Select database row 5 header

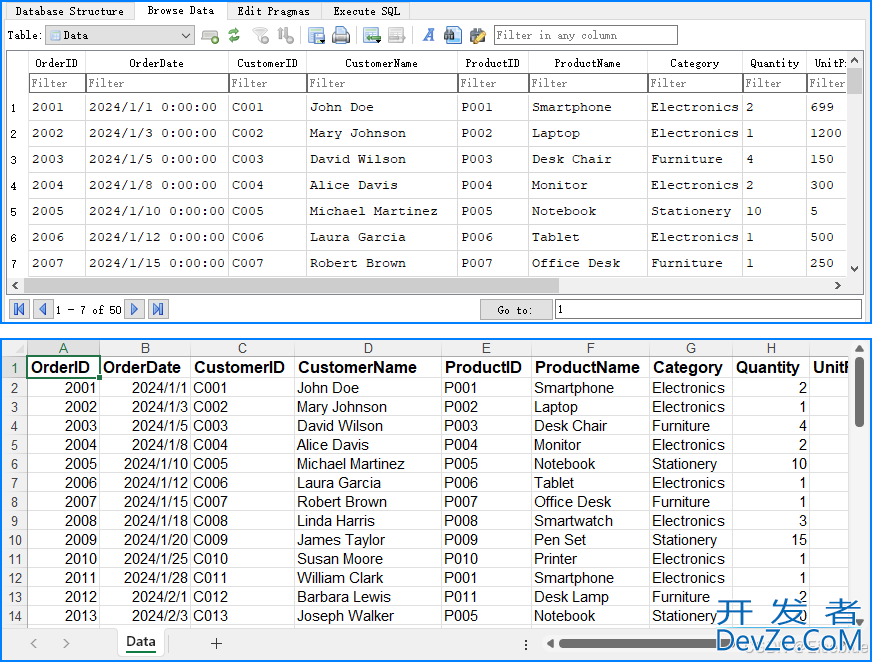point(14,212)
